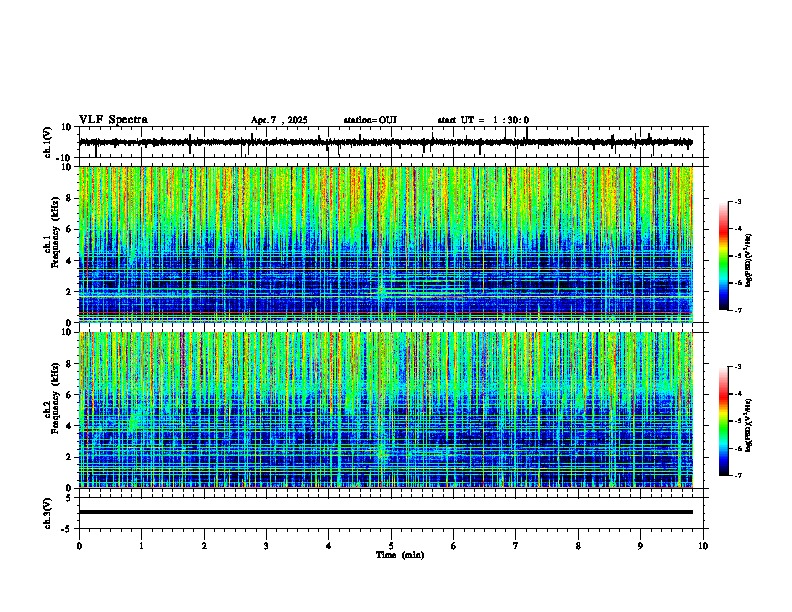Click the ch.2 color scale bar
The width and height of the screenshot is (792, 612).
[x=724, y=421]
